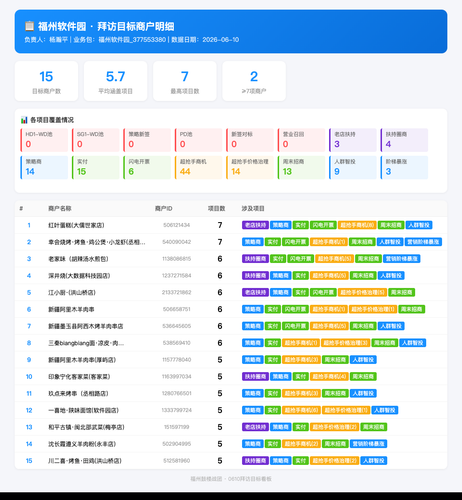Image resolution: width=462 pixels, height=500 pixels.
Task: Select the stat card showing 7 最高项目数
Action: pyautogui.click(x=185, y=81)
